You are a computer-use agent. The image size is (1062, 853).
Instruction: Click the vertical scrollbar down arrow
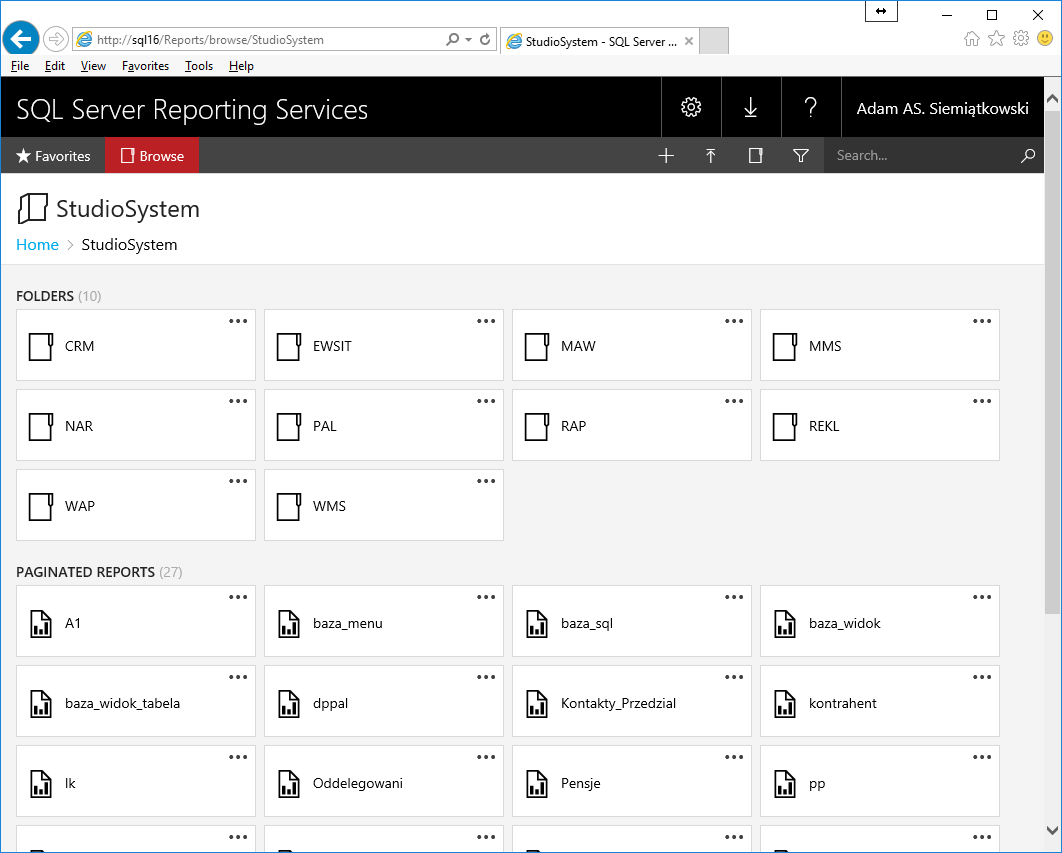(x=1053, y=830)
